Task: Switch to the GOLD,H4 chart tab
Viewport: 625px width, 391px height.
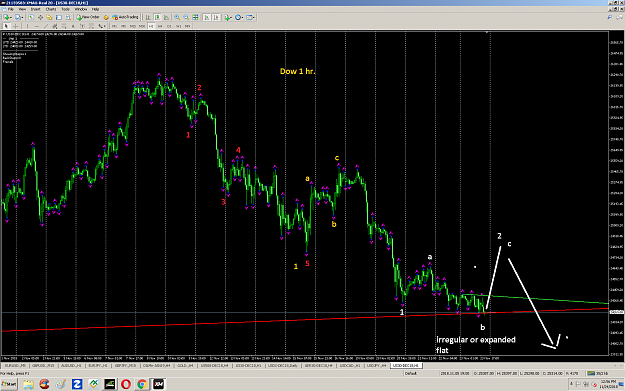Action: [185, 365]
